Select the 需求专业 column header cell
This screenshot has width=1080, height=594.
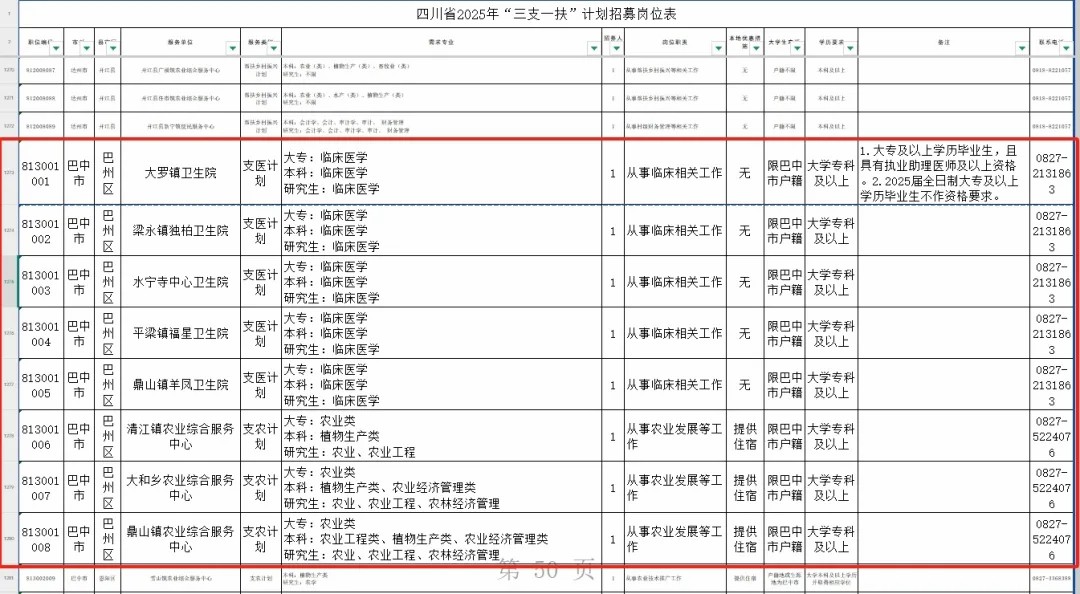coord(442,42)
